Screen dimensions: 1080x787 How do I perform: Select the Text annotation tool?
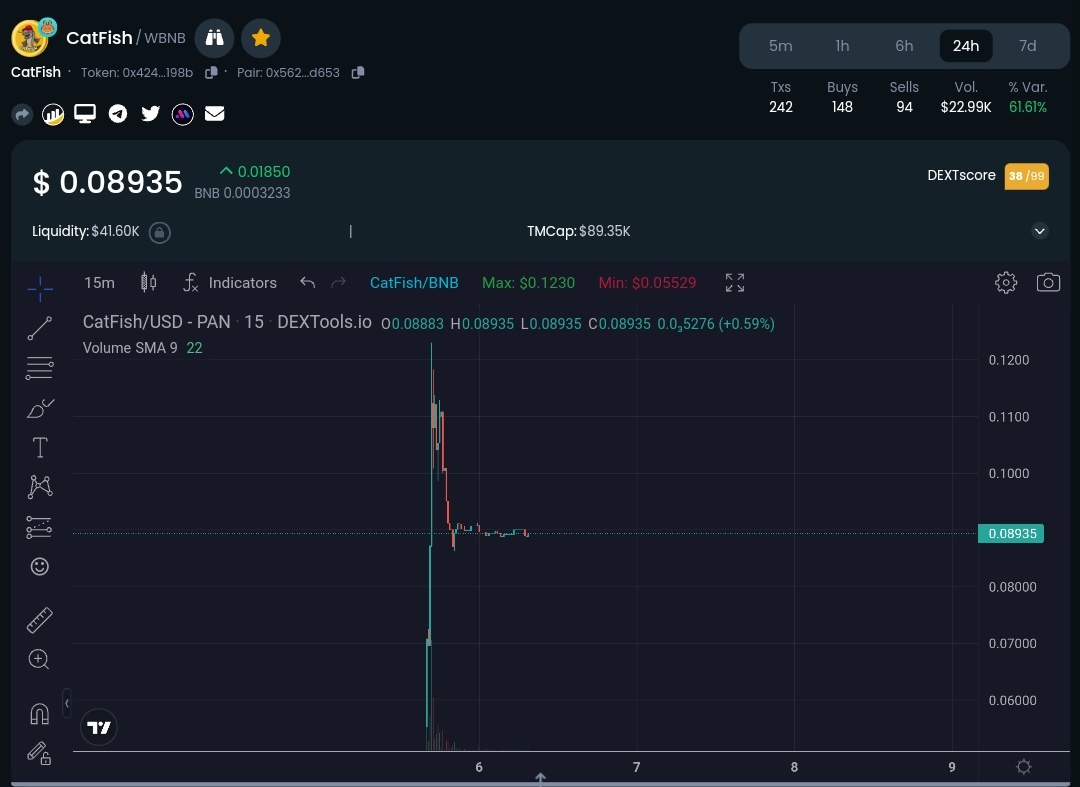40,448
